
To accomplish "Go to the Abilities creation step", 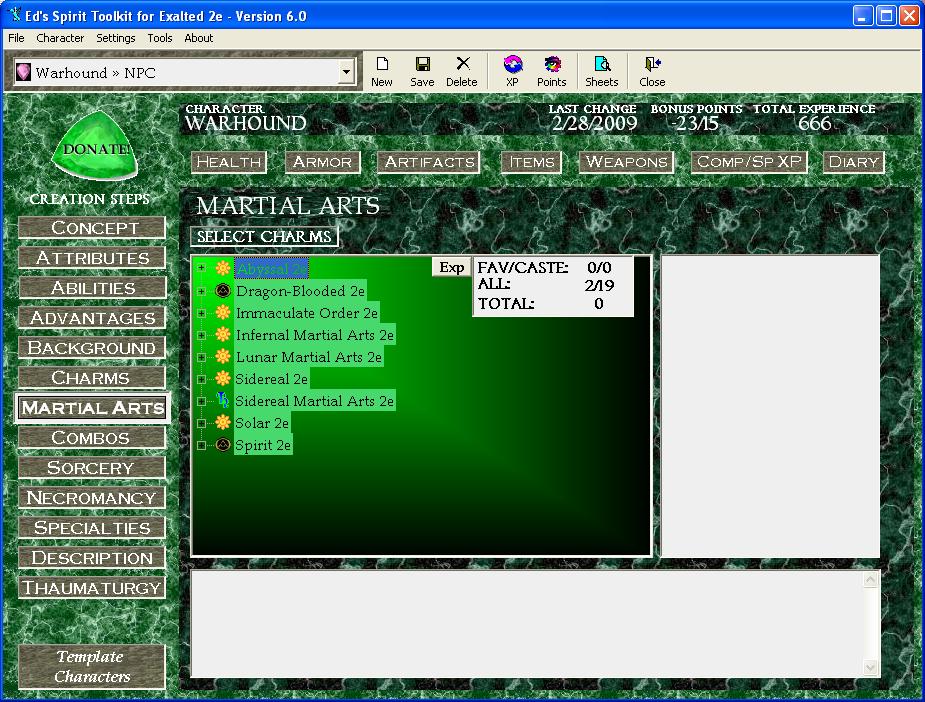I will [92, 288].
